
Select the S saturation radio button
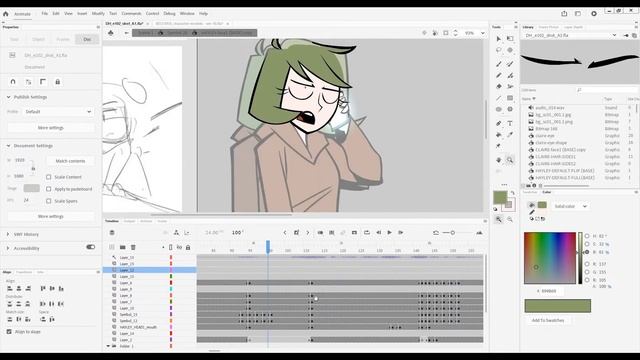click(x=587, y=244)
